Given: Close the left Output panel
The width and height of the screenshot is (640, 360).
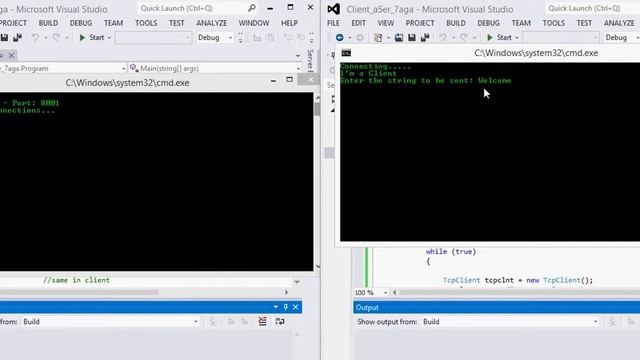Looking at the screenshot, I should 296,307.
